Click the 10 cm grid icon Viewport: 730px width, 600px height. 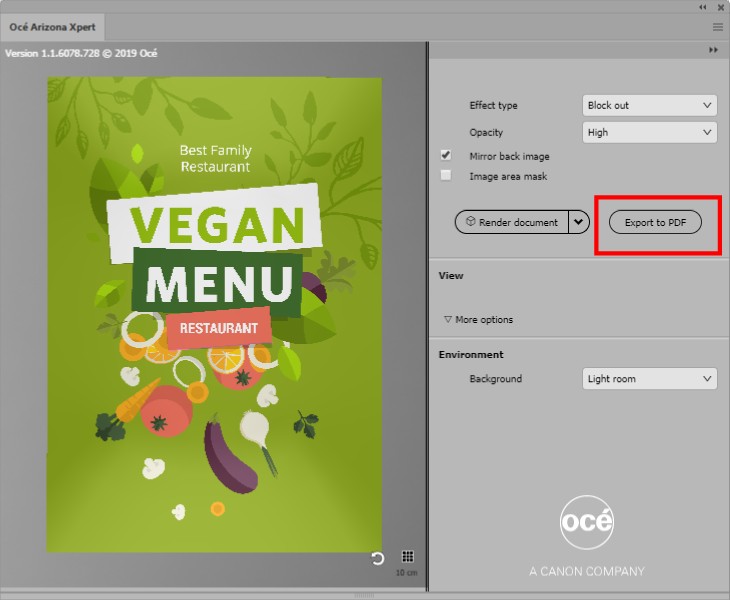coord(407,557)
